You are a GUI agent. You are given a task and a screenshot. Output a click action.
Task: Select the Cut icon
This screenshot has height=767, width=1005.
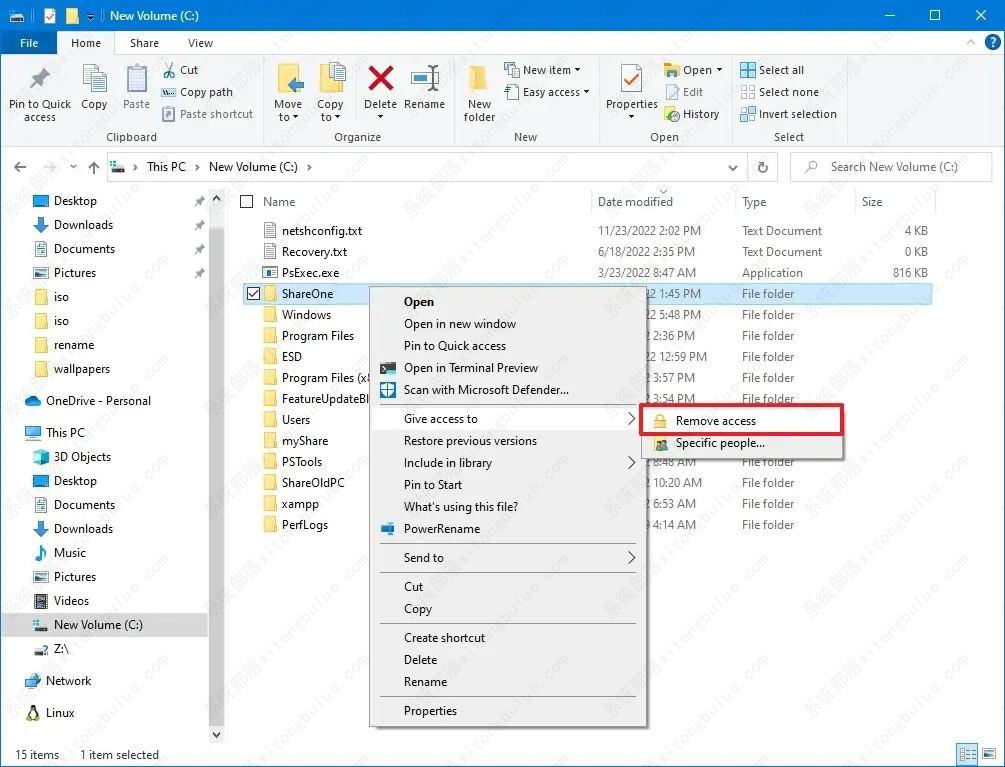[170, 70]
